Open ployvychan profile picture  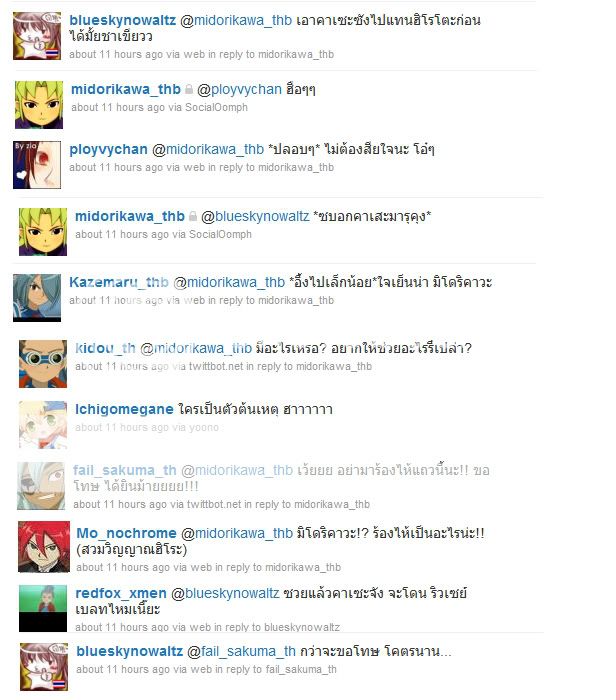click(37, 165)
